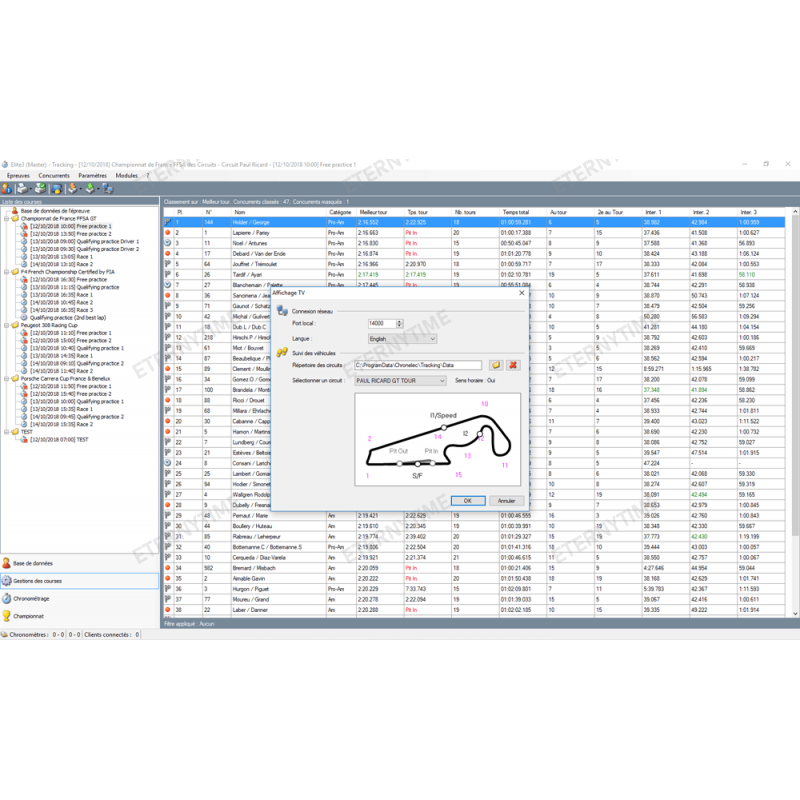Click the Base de données person icon
This screenshot has height=800, width=800.
[x=7, y=563]
